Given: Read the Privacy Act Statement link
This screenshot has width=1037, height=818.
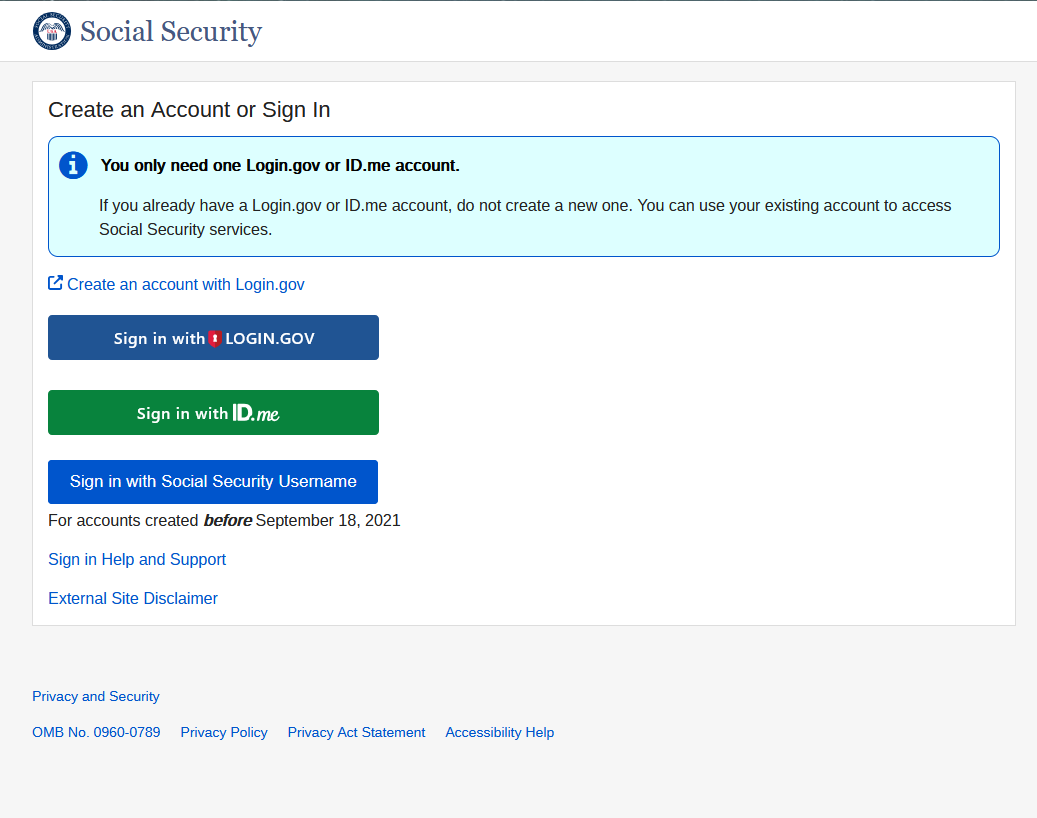Looking at the screenshot, I should (x=356, y=733).
